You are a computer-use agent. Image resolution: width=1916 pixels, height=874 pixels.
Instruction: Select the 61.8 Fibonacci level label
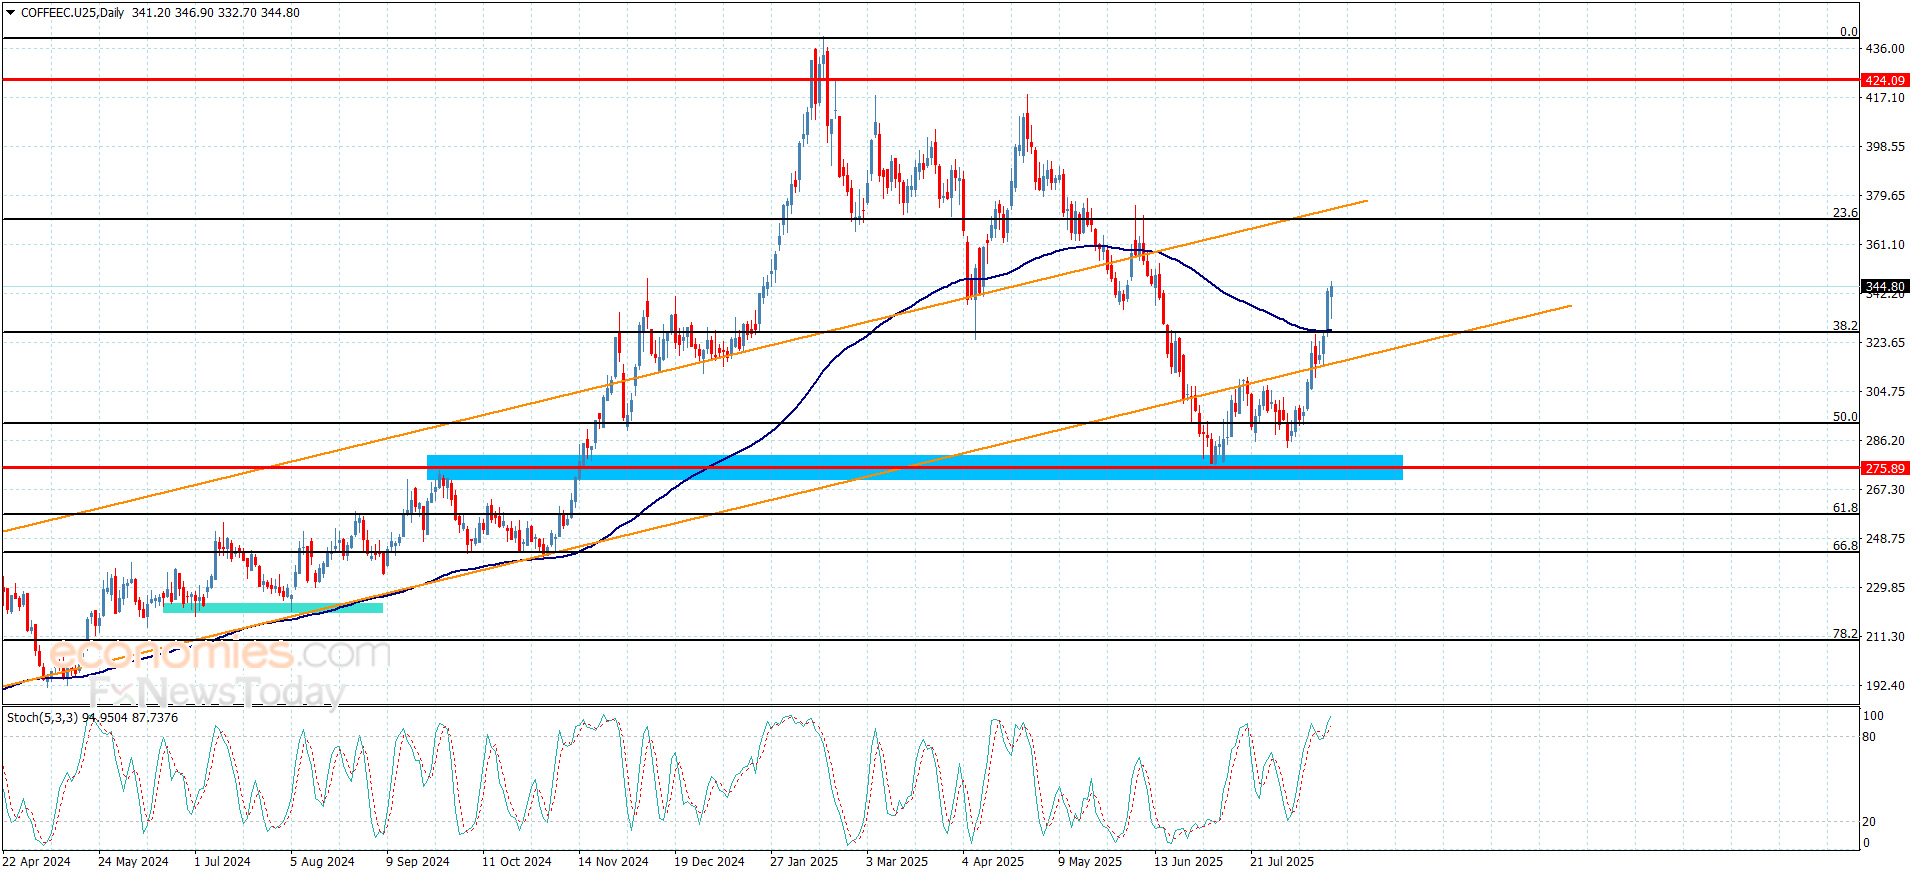[x=1845, y=508]
